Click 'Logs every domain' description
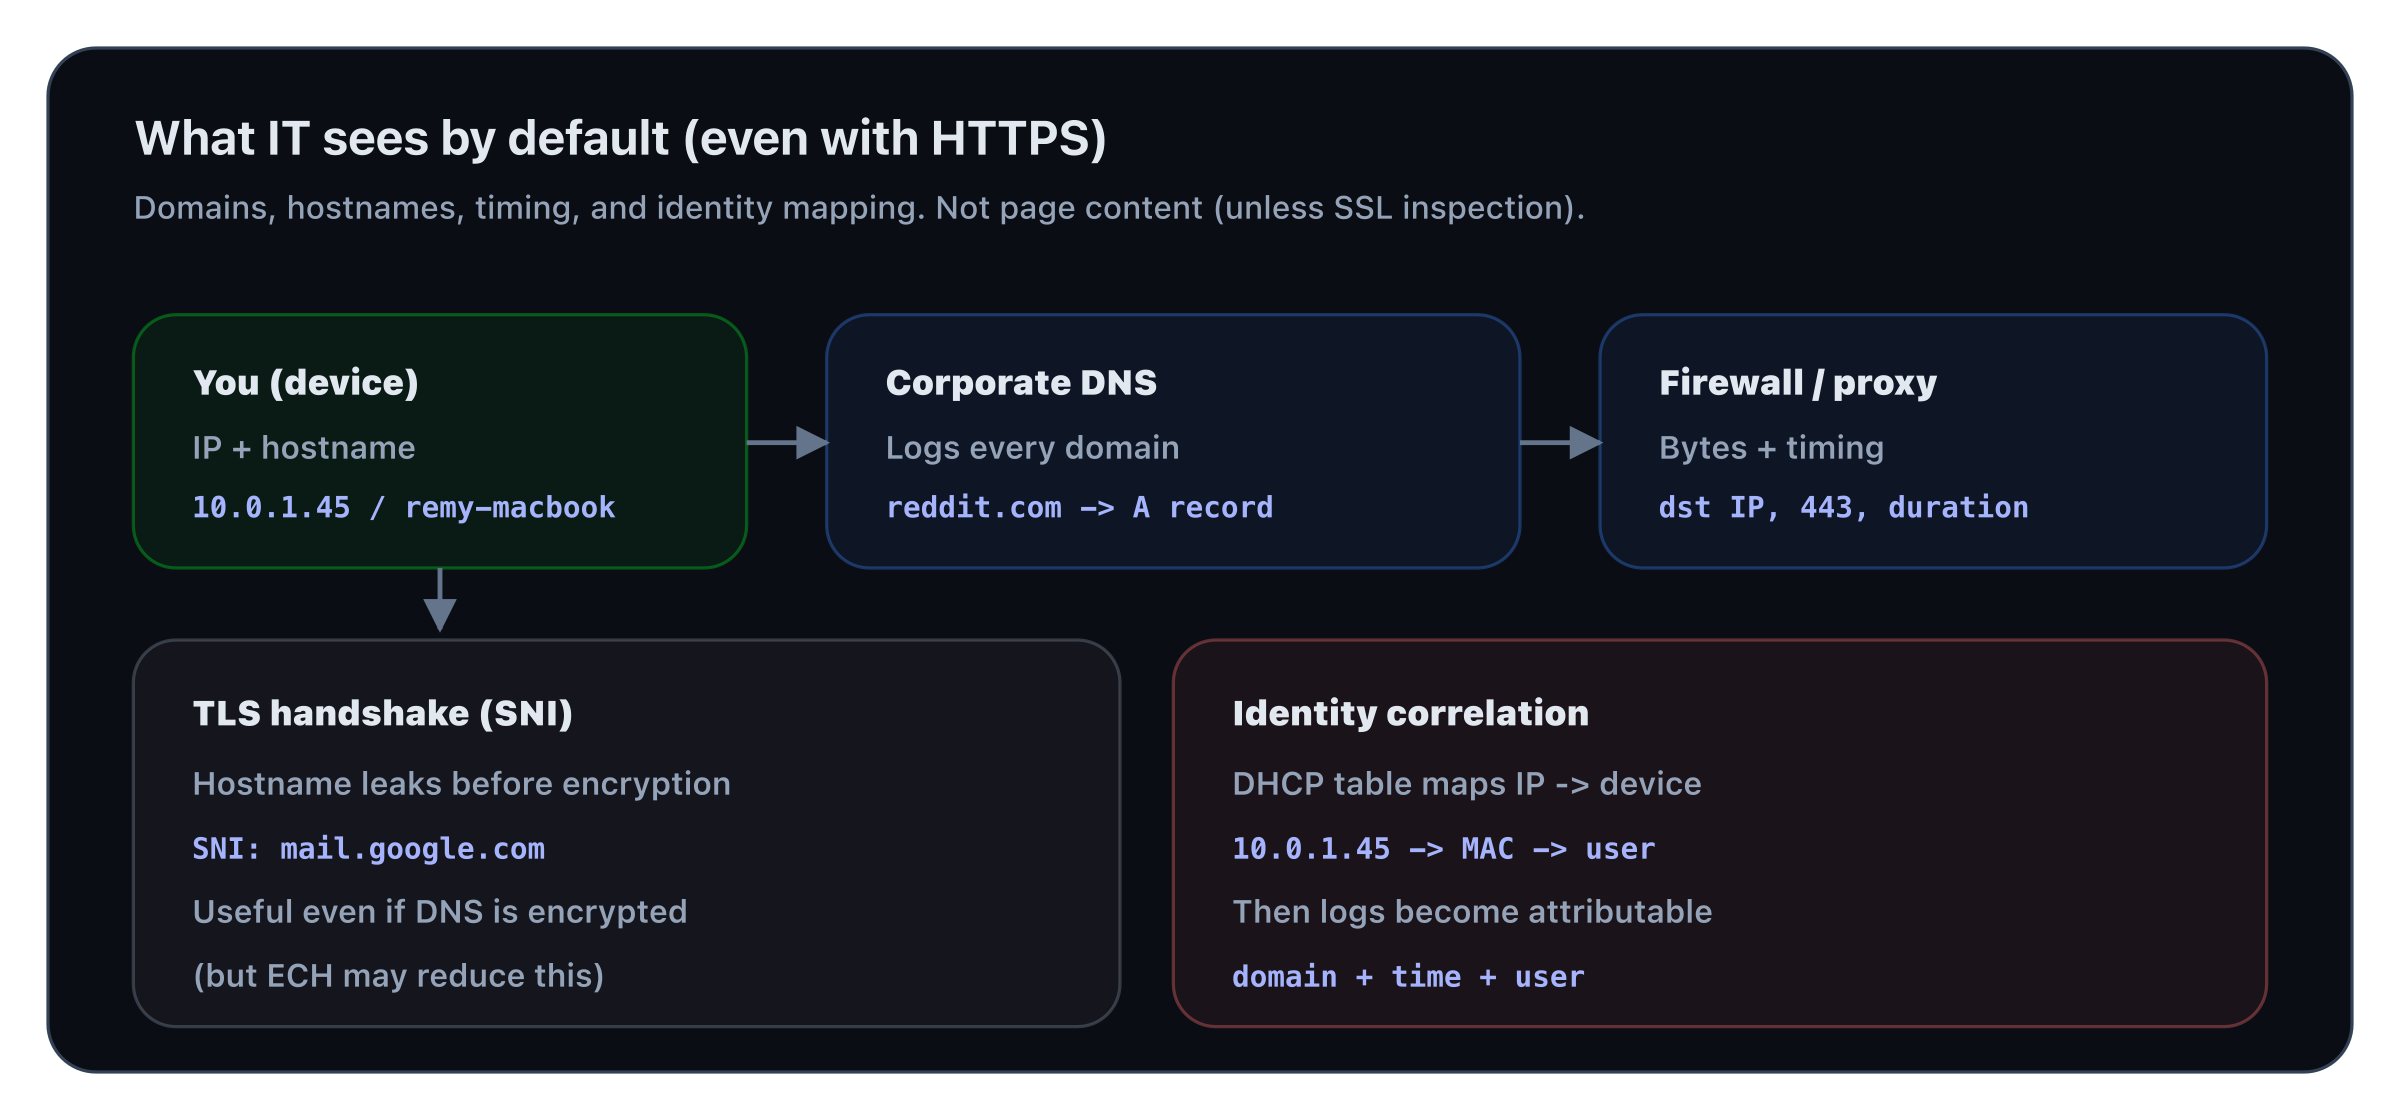The height and width of the screenshot is (1120, 2400). tap(1032, 448)
